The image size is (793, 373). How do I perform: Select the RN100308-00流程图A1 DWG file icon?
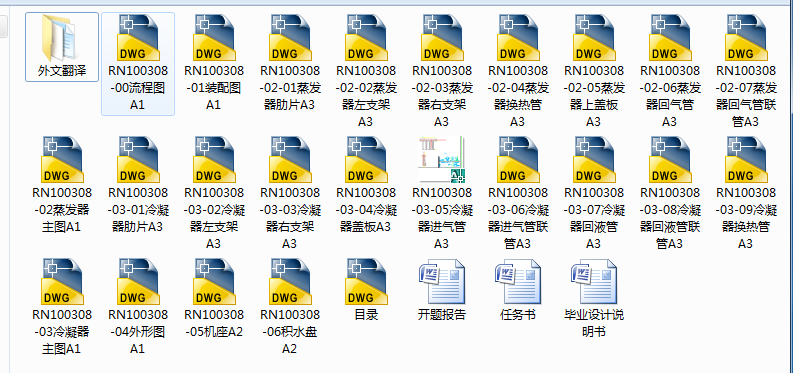coord(138,38)
